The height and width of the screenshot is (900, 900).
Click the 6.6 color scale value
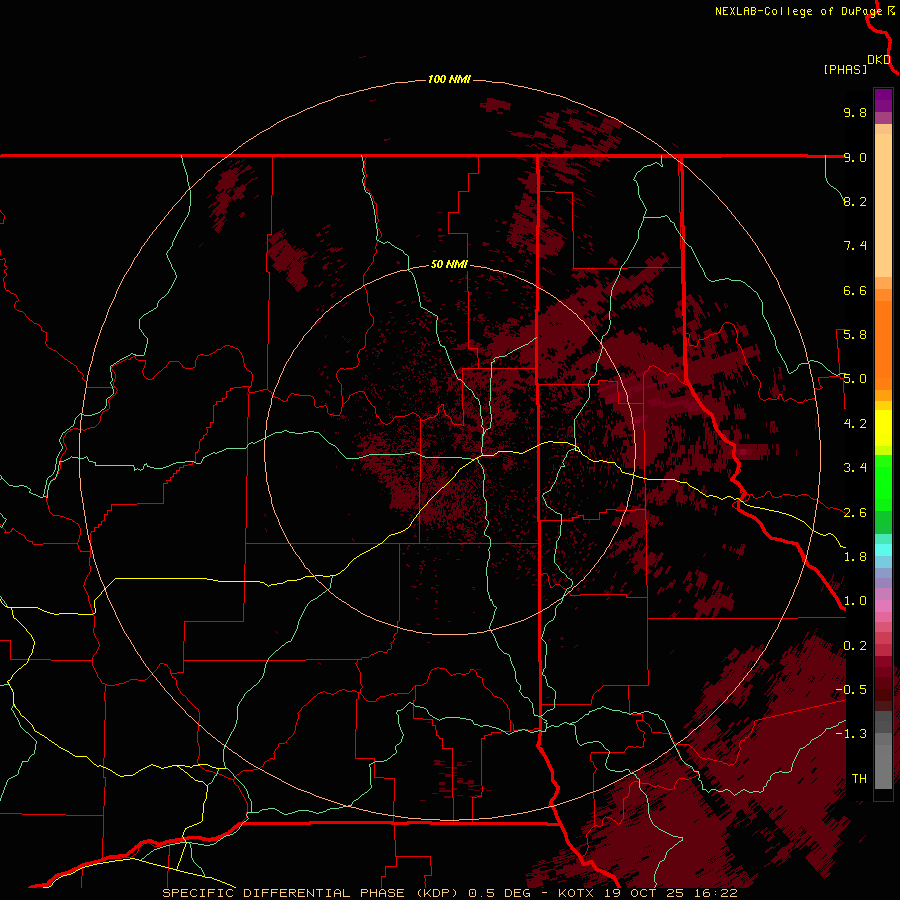coord(855,290)
